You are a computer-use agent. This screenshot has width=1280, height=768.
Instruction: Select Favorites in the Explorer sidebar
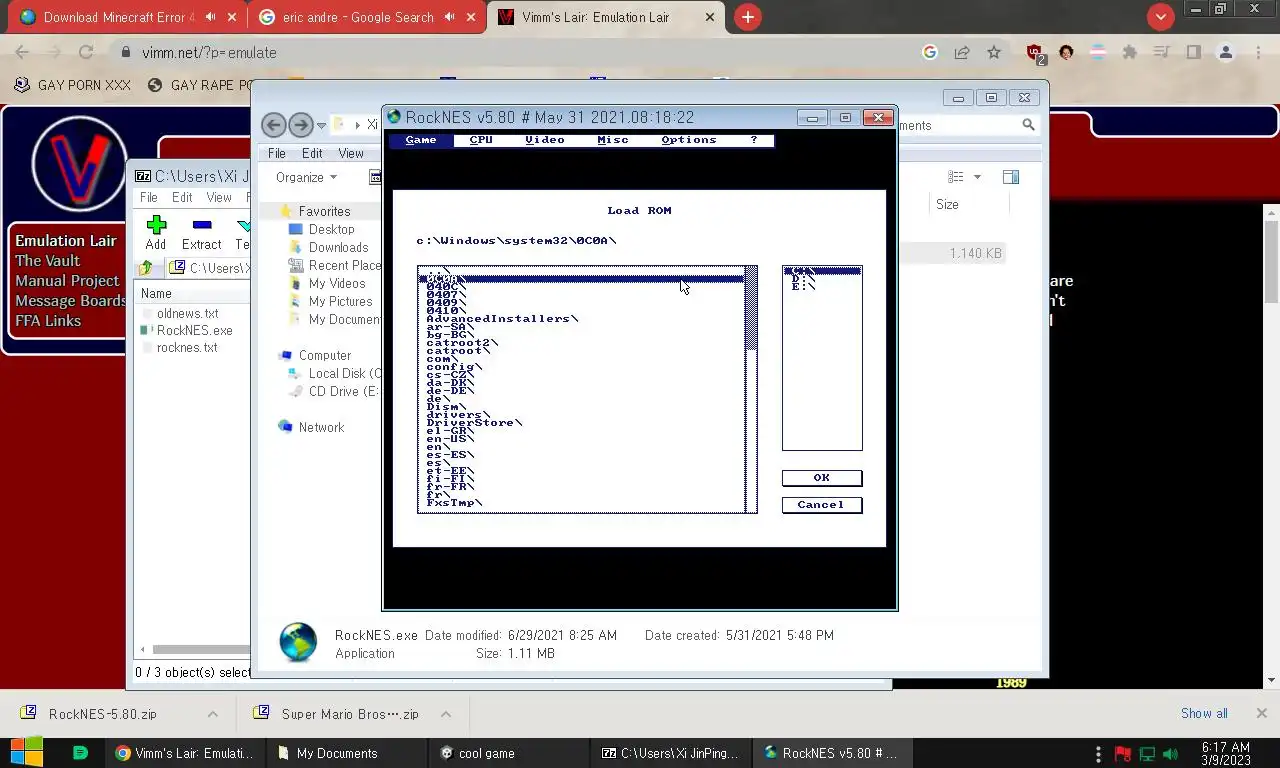[324, 212]
